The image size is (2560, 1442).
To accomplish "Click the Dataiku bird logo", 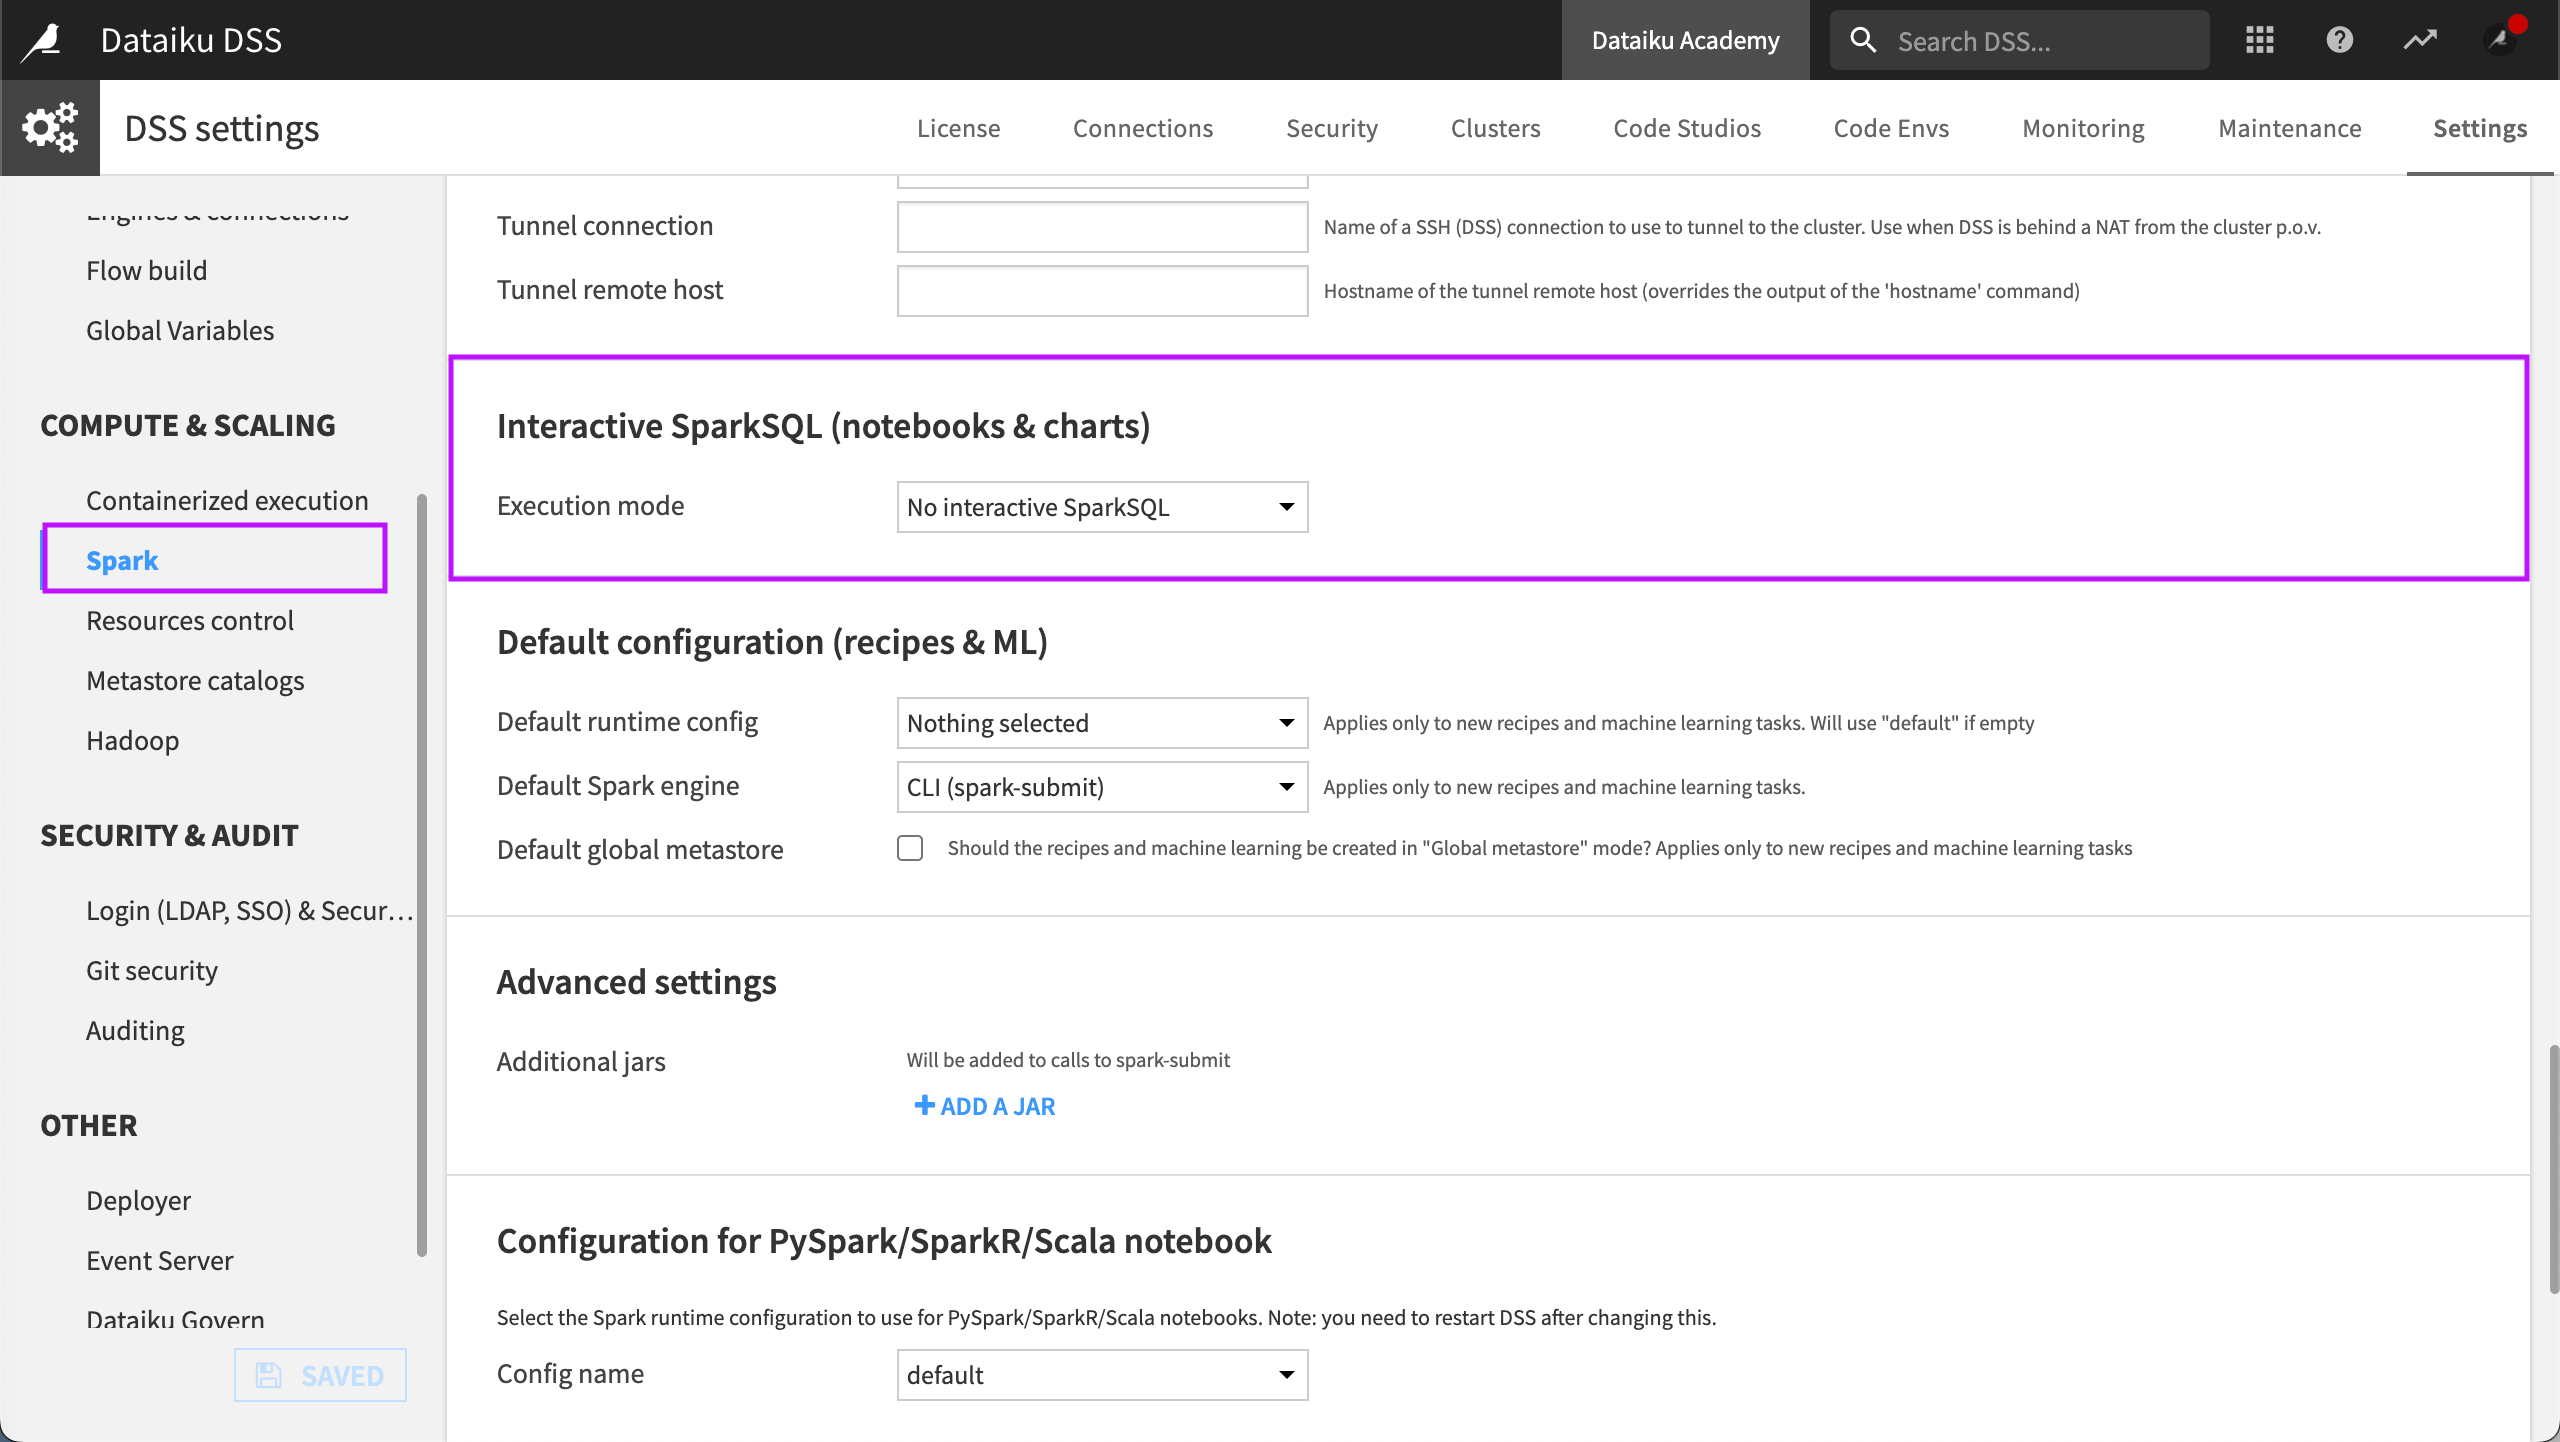I will [41, 39].
